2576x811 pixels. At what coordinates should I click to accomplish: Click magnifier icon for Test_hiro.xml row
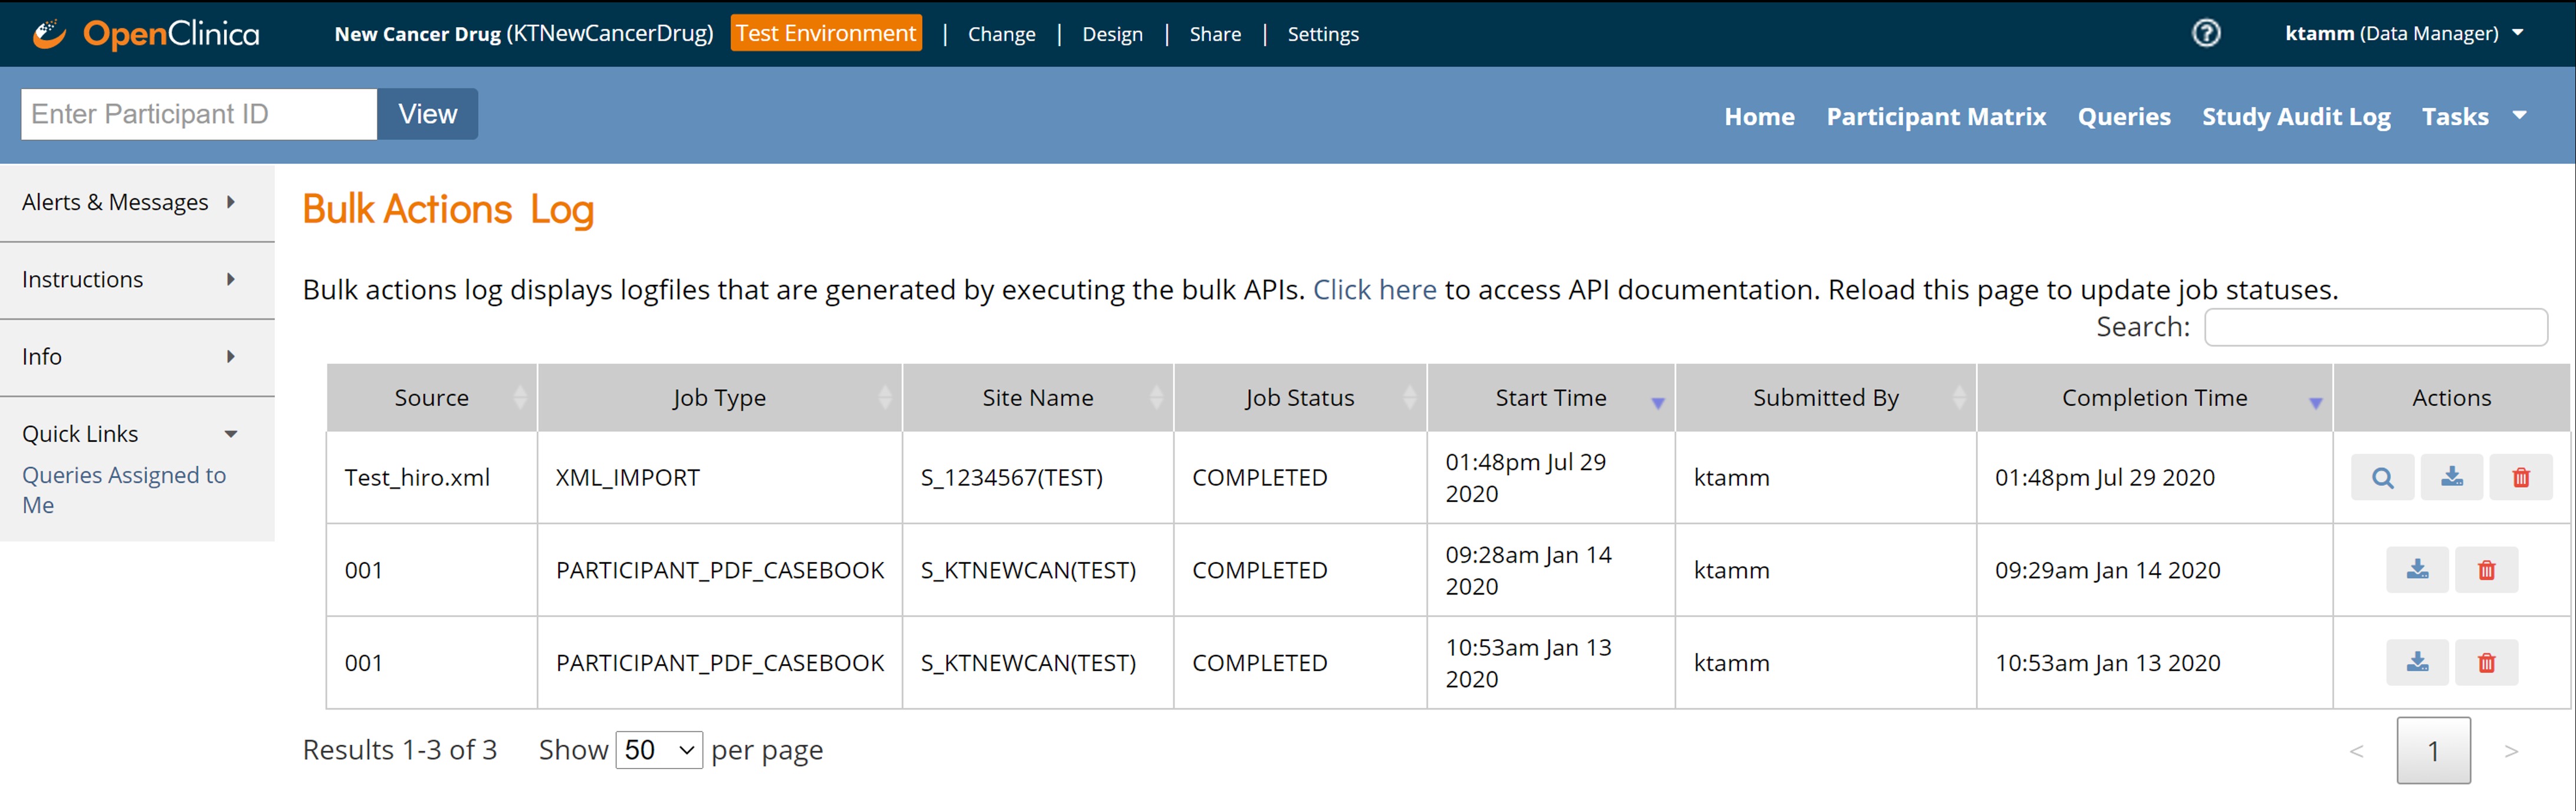coord(2382,478)
